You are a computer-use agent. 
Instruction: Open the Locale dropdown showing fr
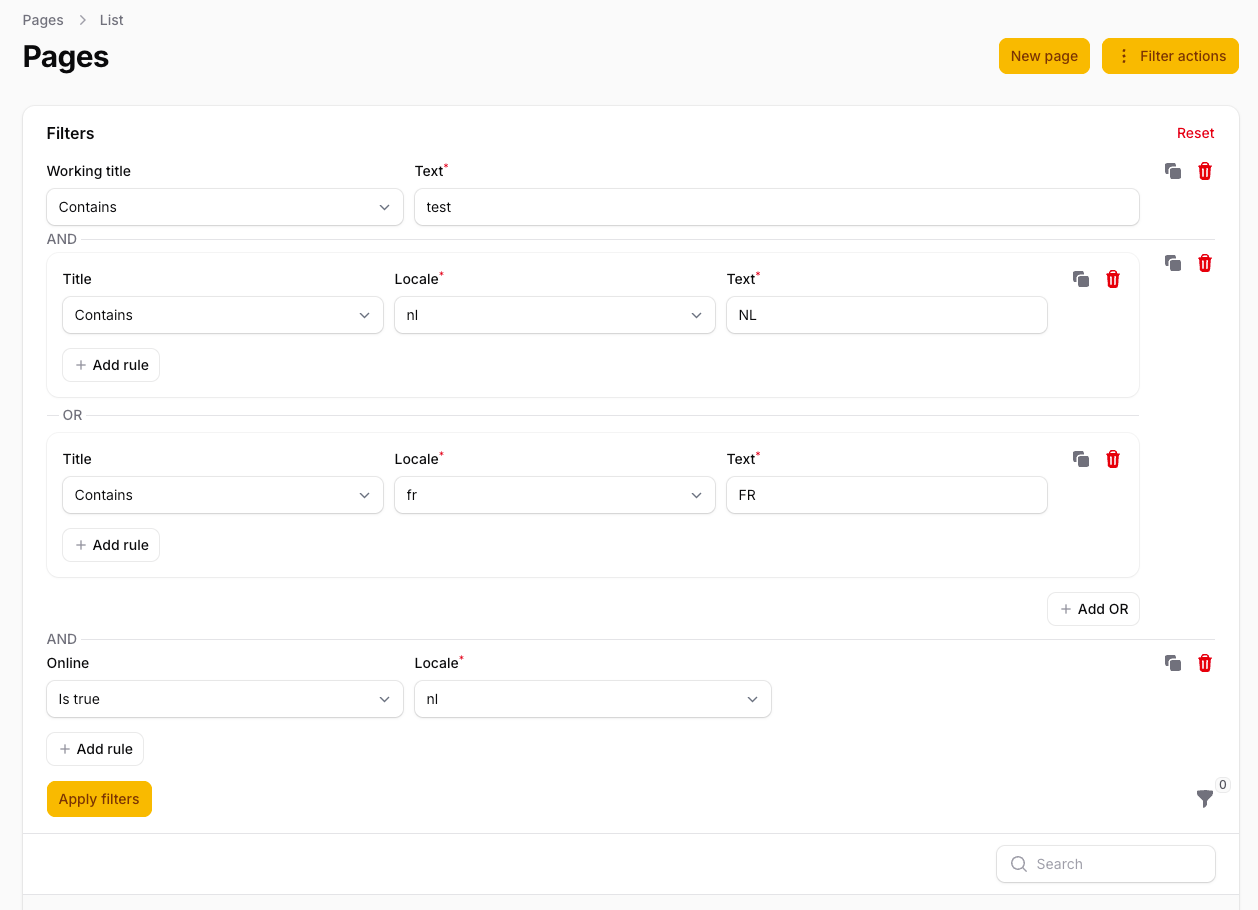554,495
